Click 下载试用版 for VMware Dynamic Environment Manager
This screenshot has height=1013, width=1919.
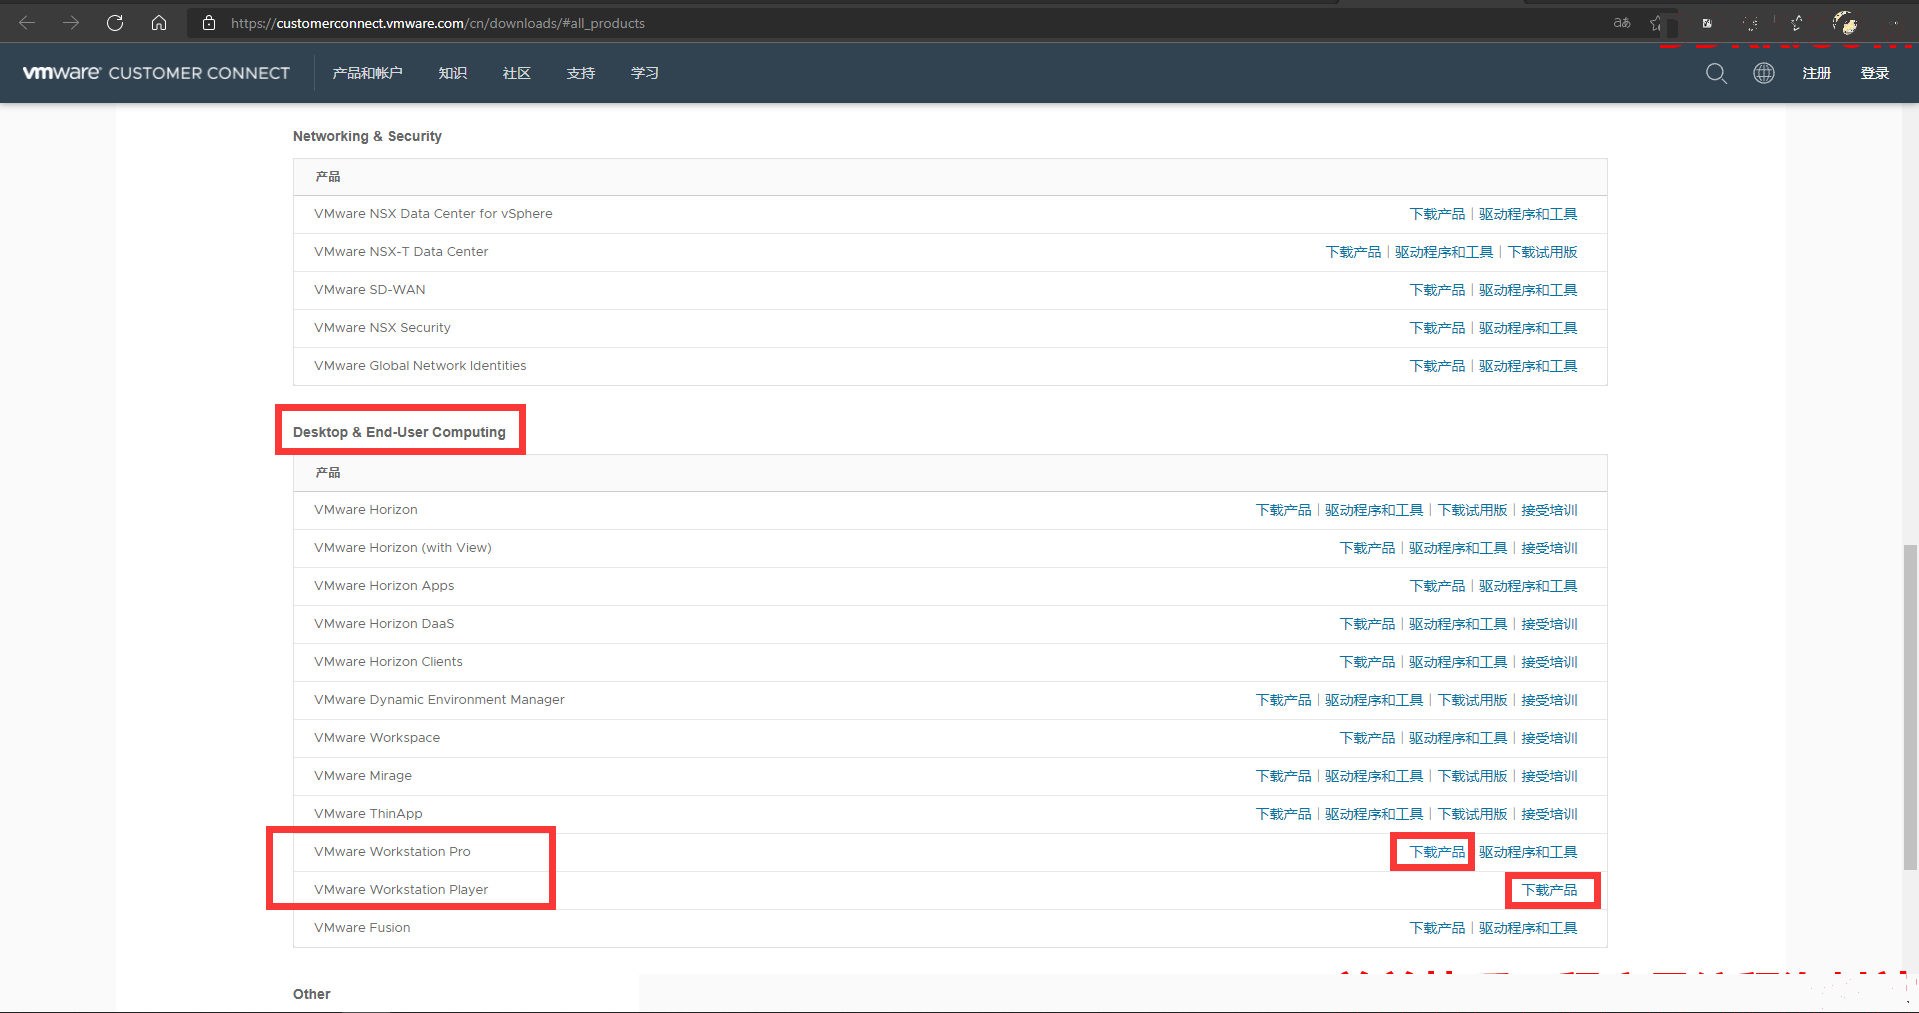point(1472,700)
